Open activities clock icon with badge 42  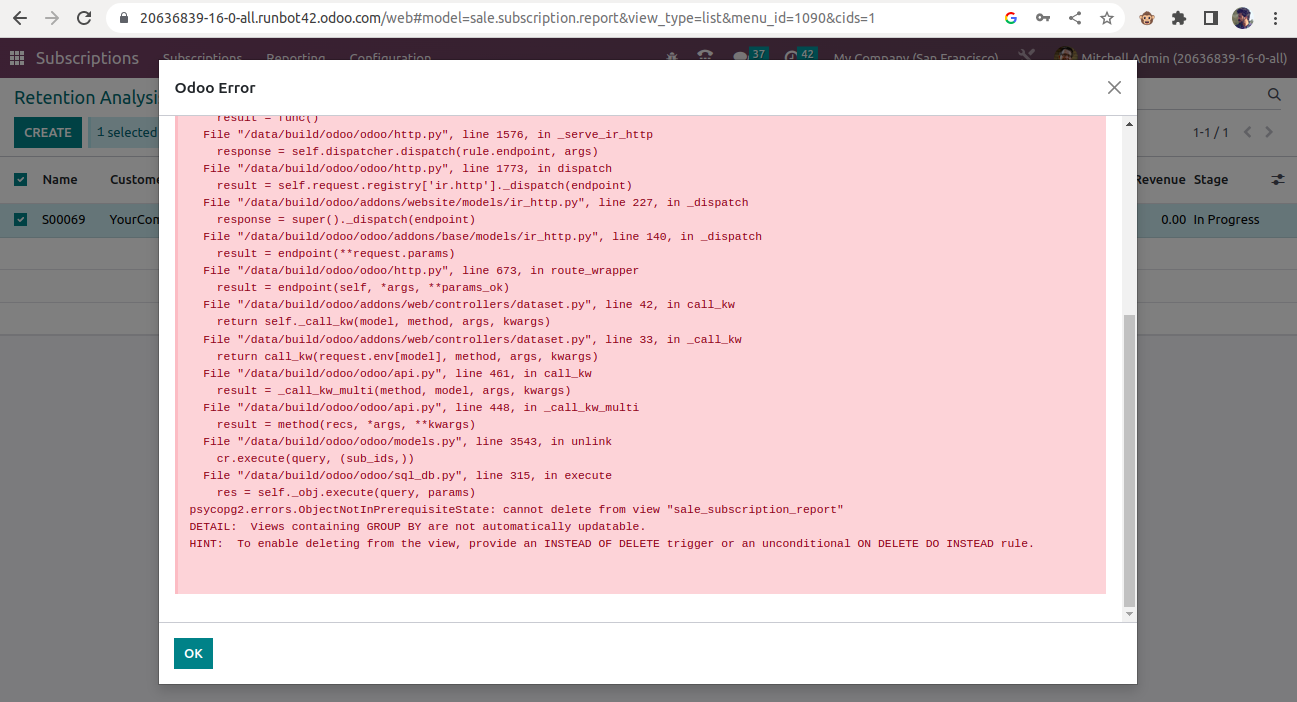(x=799, y=55)
